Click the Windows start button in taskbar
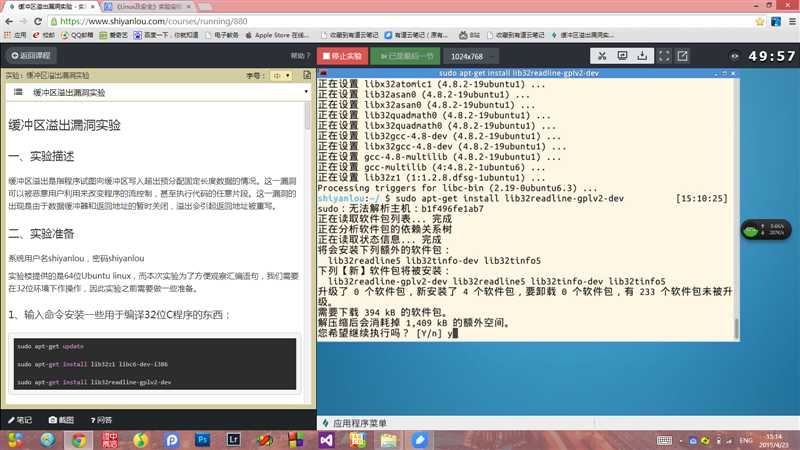Viewport: 800px width, 450px height. coord(16,440)
